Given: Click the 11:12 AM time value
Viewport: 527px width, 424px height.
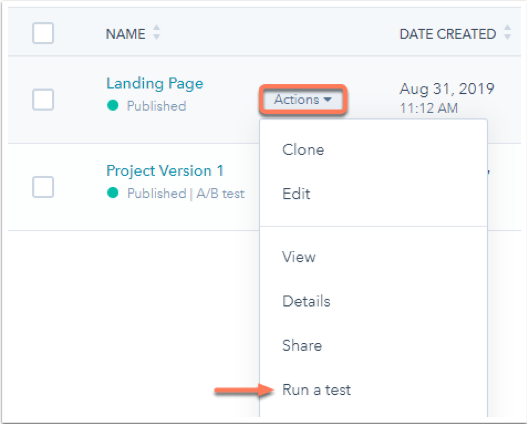Looking at the screenshot, I should 429,108.
